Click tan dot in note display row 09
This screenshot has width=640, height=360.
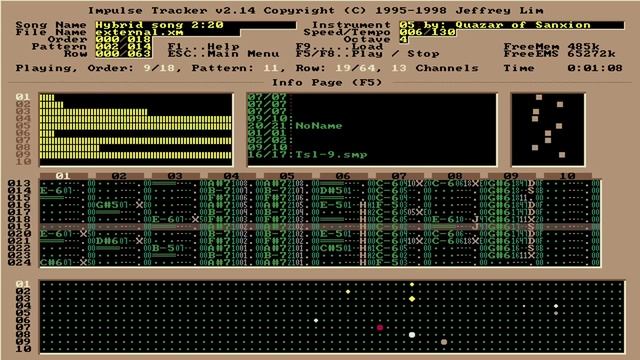(x=444, y=342)
